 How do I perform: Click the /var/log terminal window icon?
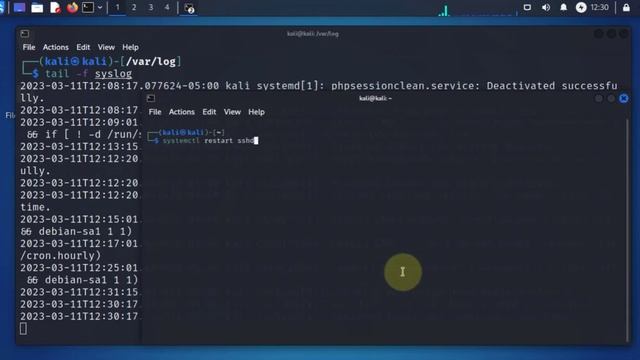[x=25, y=33]
